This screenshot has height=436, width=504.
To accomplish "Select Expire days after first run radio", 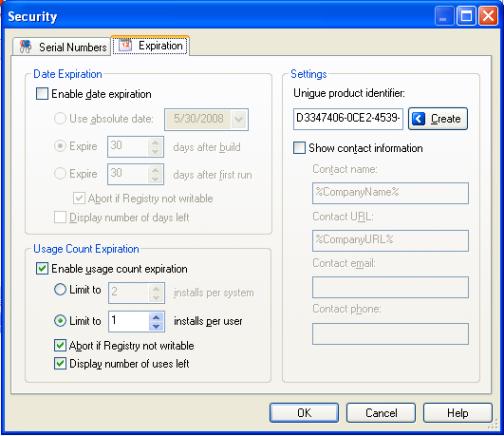I will point(60,173).
